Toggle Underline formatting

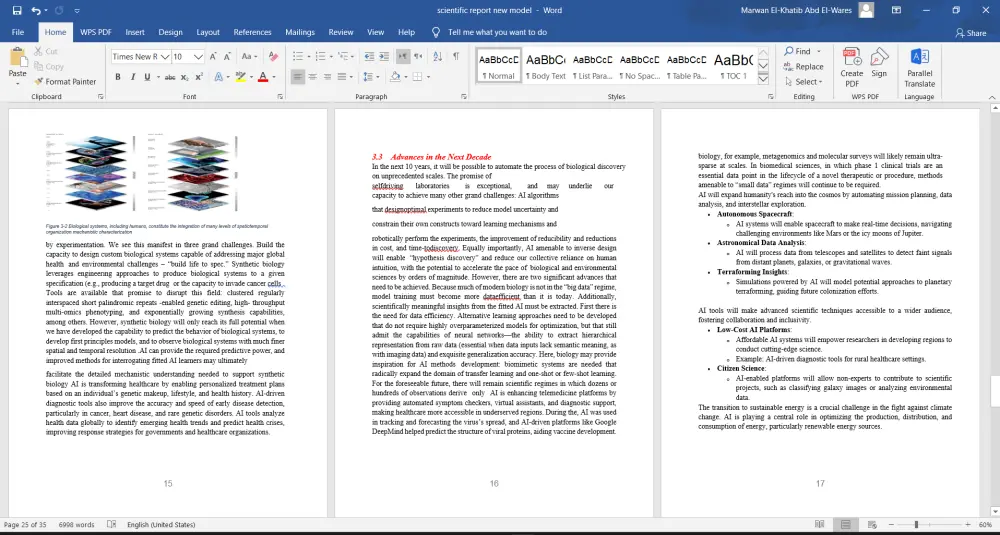pos(147,77)
